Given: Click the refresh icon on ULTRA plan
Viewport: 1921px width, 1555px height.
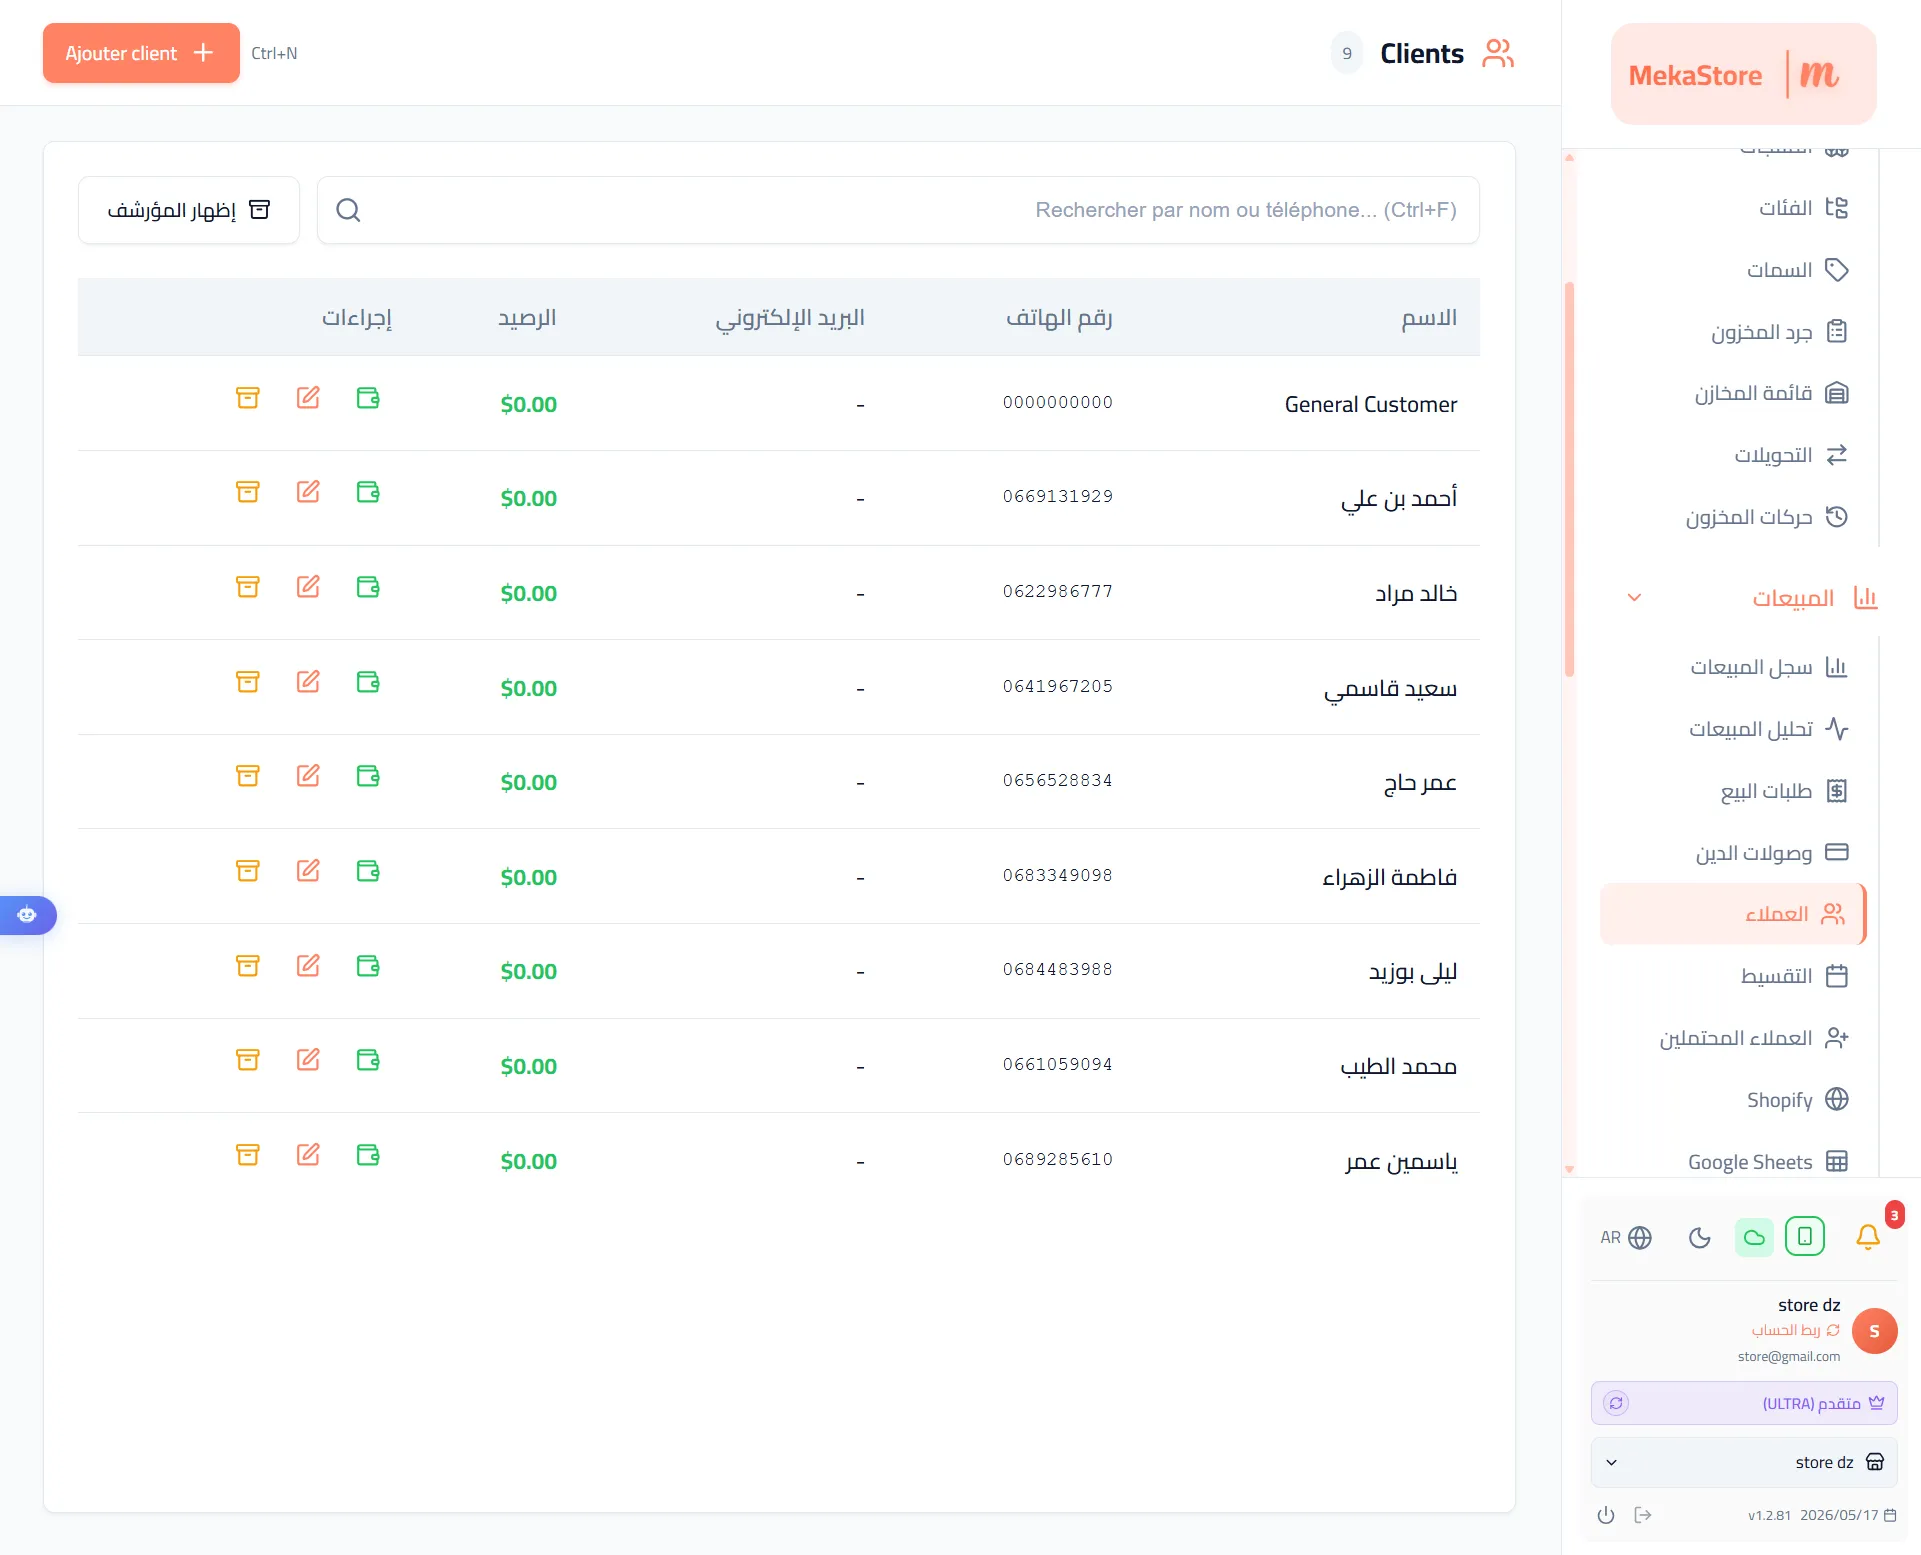Looking at the screenshot, I should click(x=1616, y=1403).
